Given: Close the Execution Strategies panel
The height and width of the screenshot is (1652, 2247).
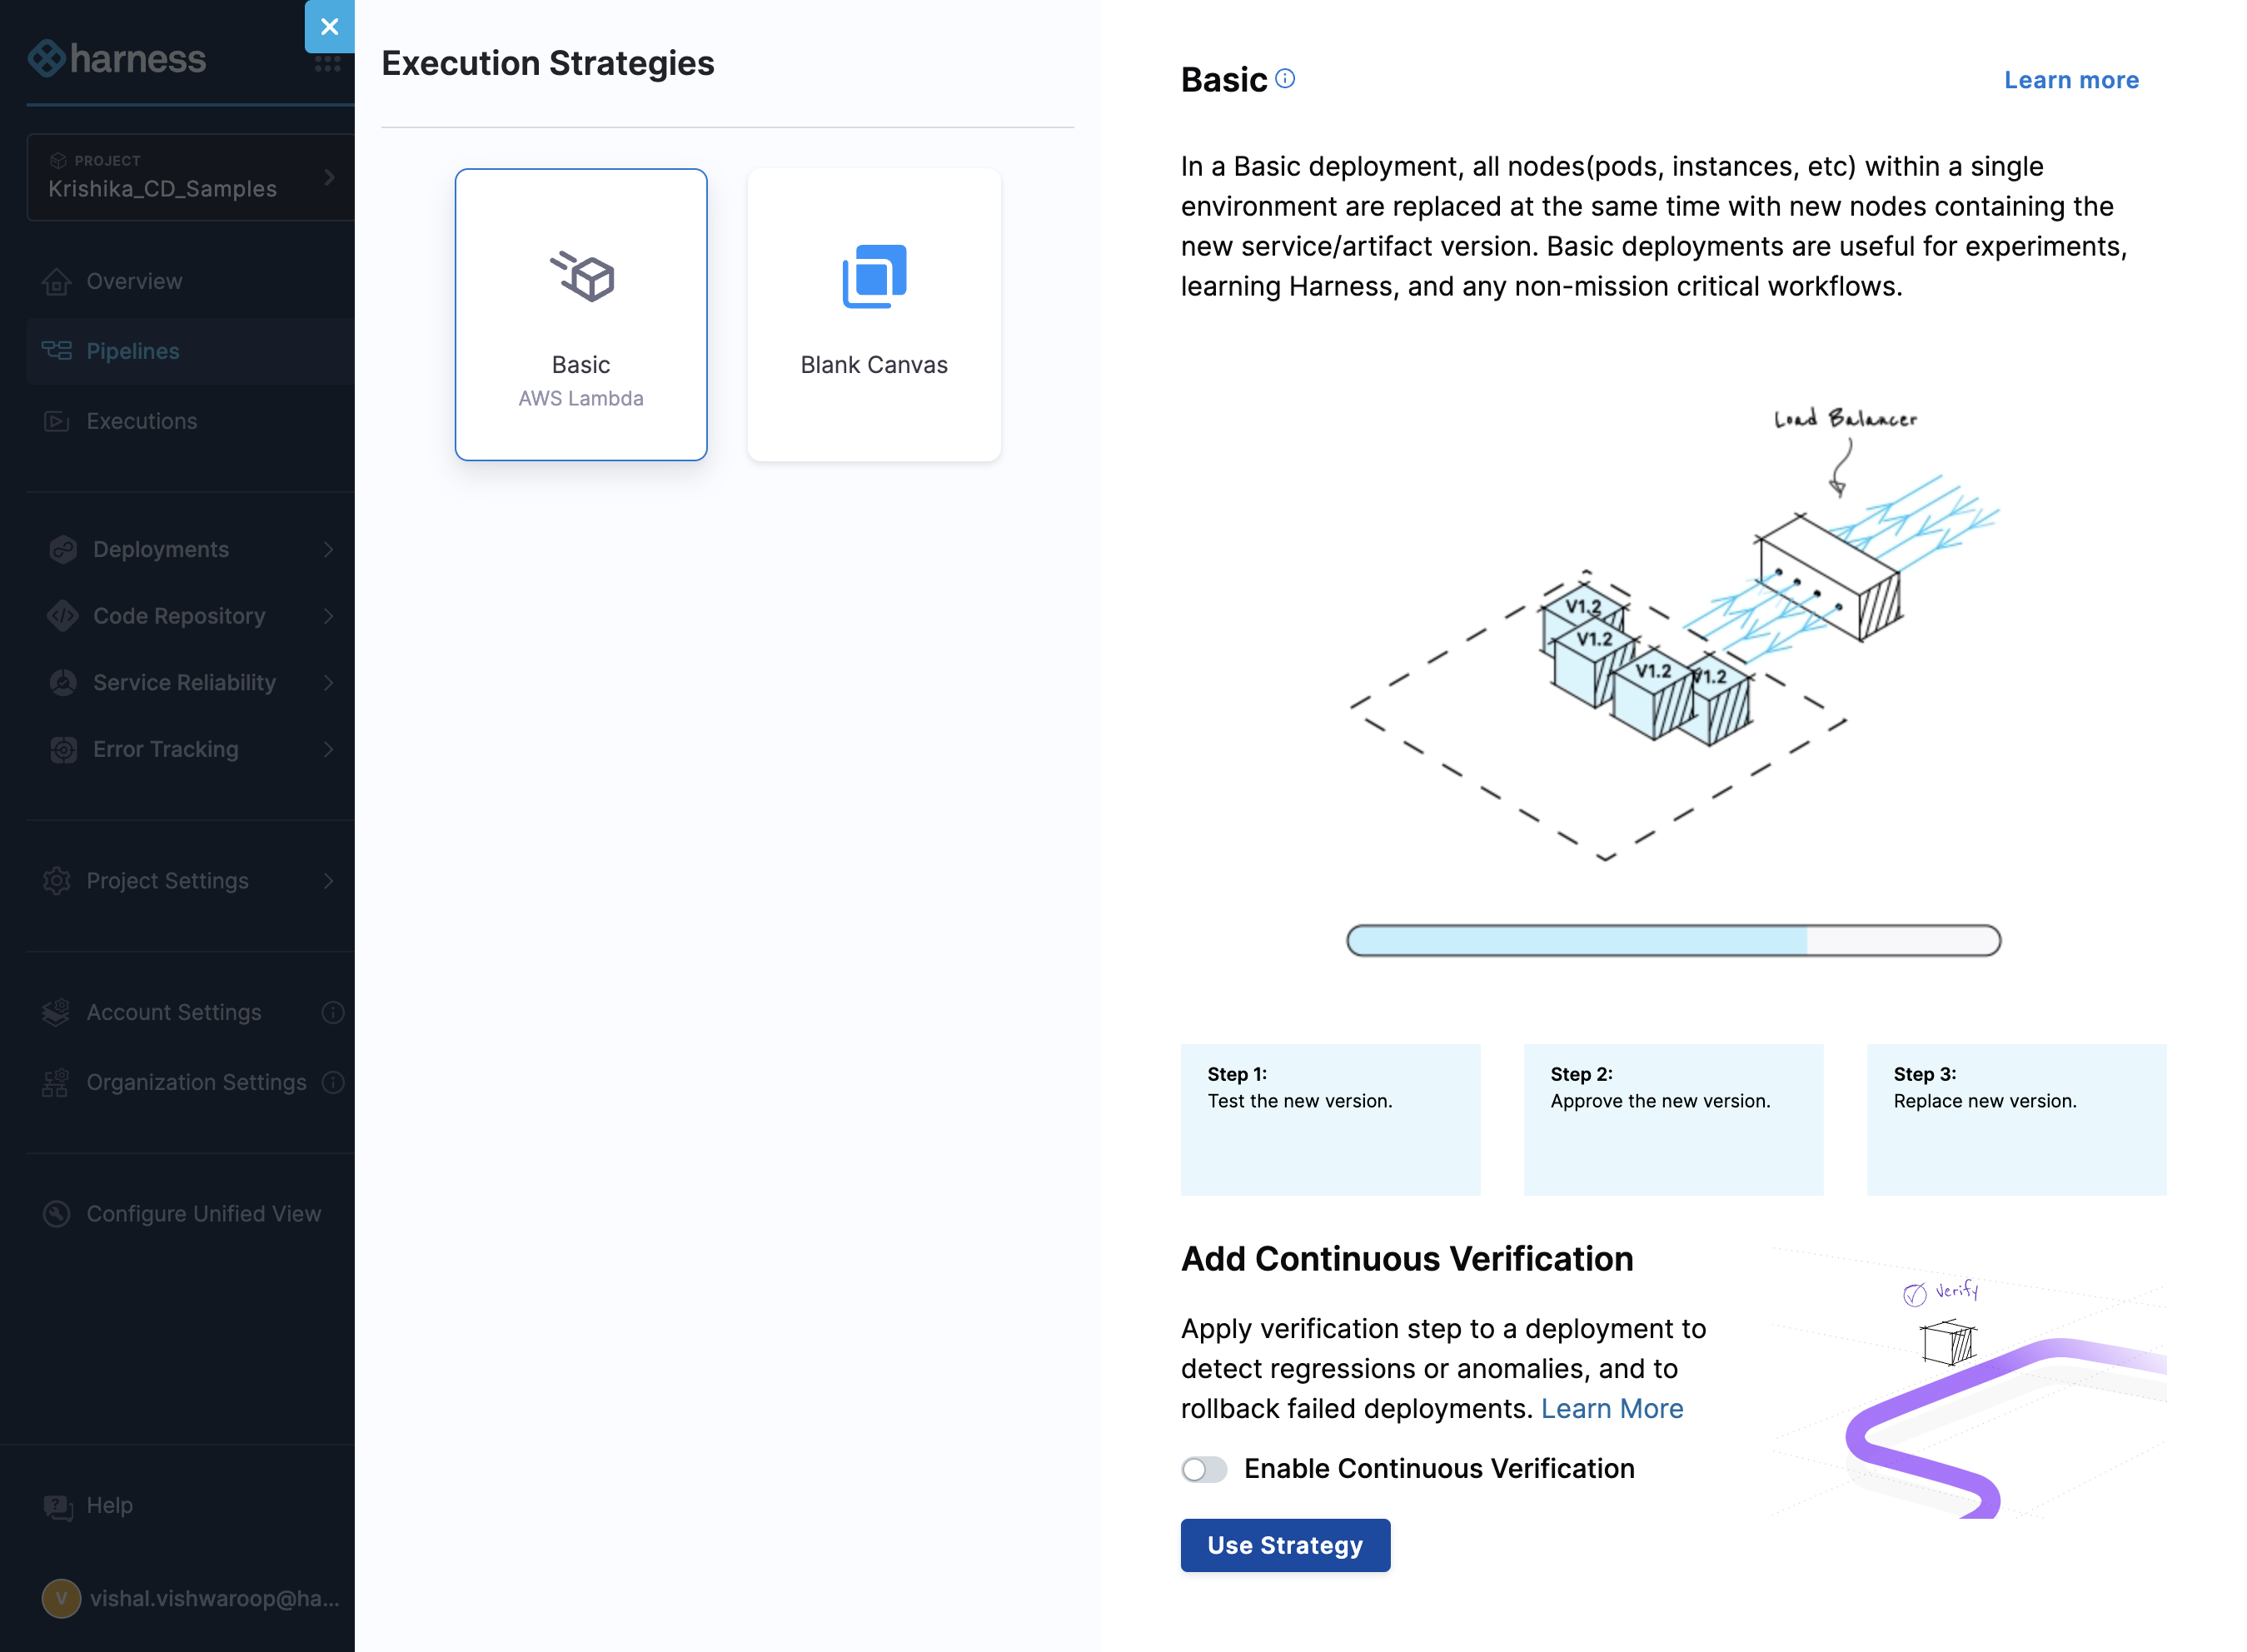Looking at the screenshot, I should [x=329, y=27].
